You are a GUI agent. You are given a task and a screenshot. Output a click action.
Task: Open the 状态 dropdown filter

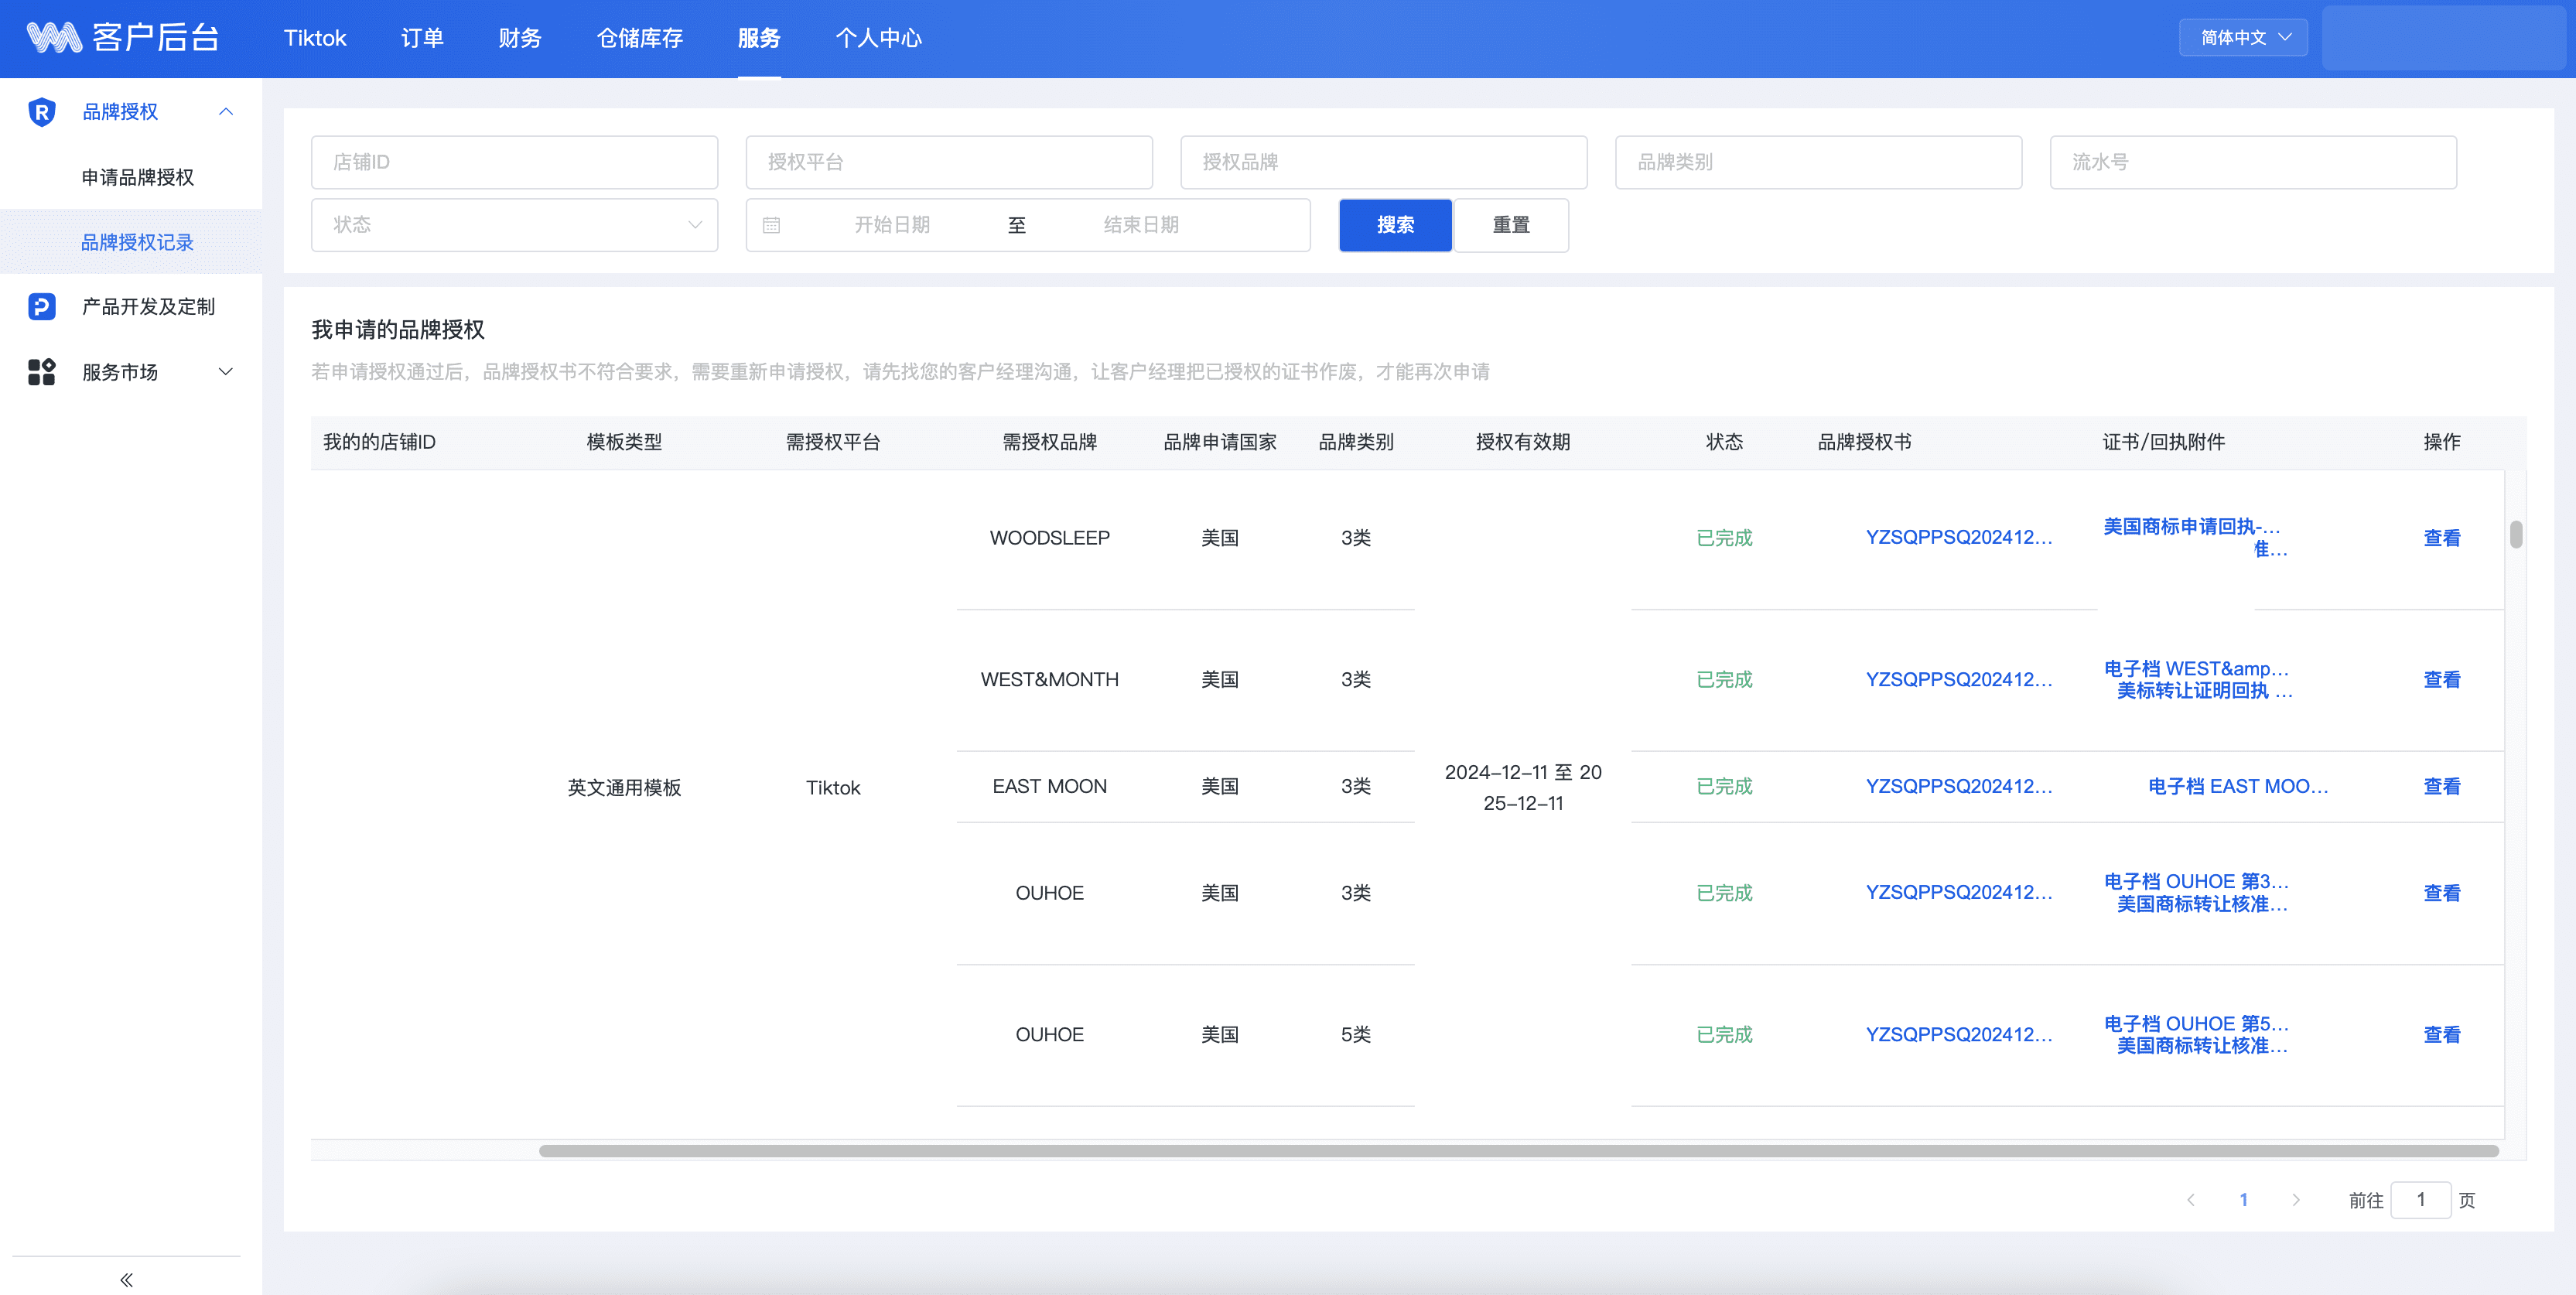514,225
